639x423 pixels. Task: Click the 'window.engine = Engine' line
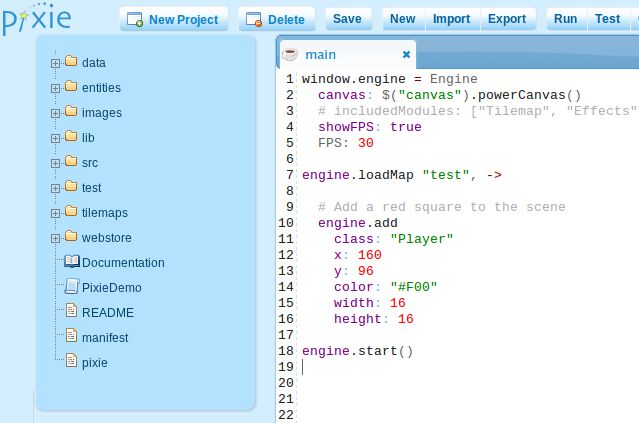click(390, 79)
